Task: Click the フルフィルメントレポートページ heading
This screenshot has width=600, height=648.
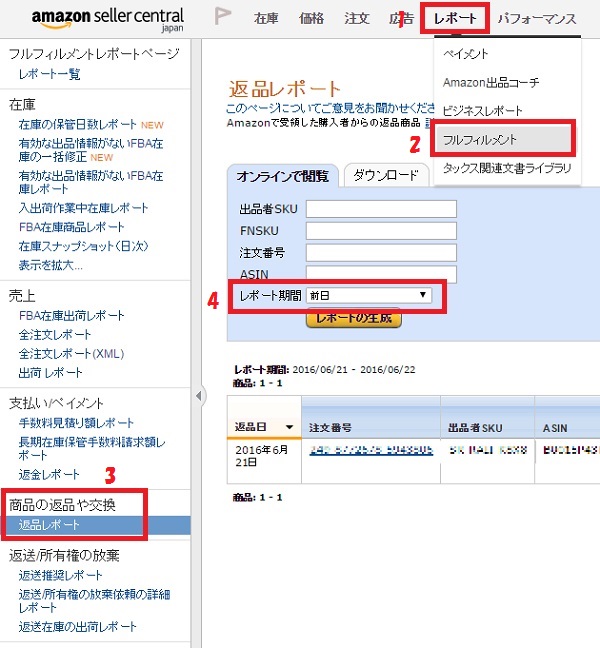Action: pyautogui.click(x=94, y=54)
